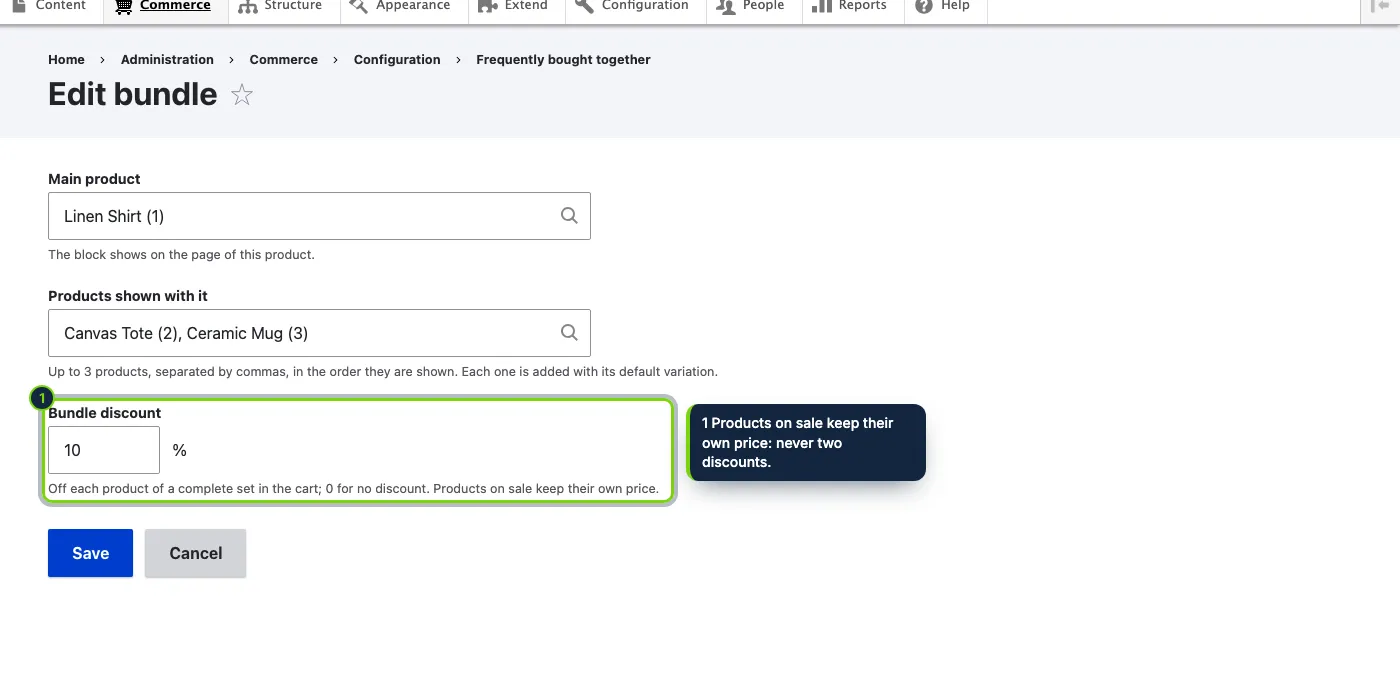Viewport: 1400px width, 697px height.
Task: Click the magnifier icon in Main product field
Action: pos(569,216)
